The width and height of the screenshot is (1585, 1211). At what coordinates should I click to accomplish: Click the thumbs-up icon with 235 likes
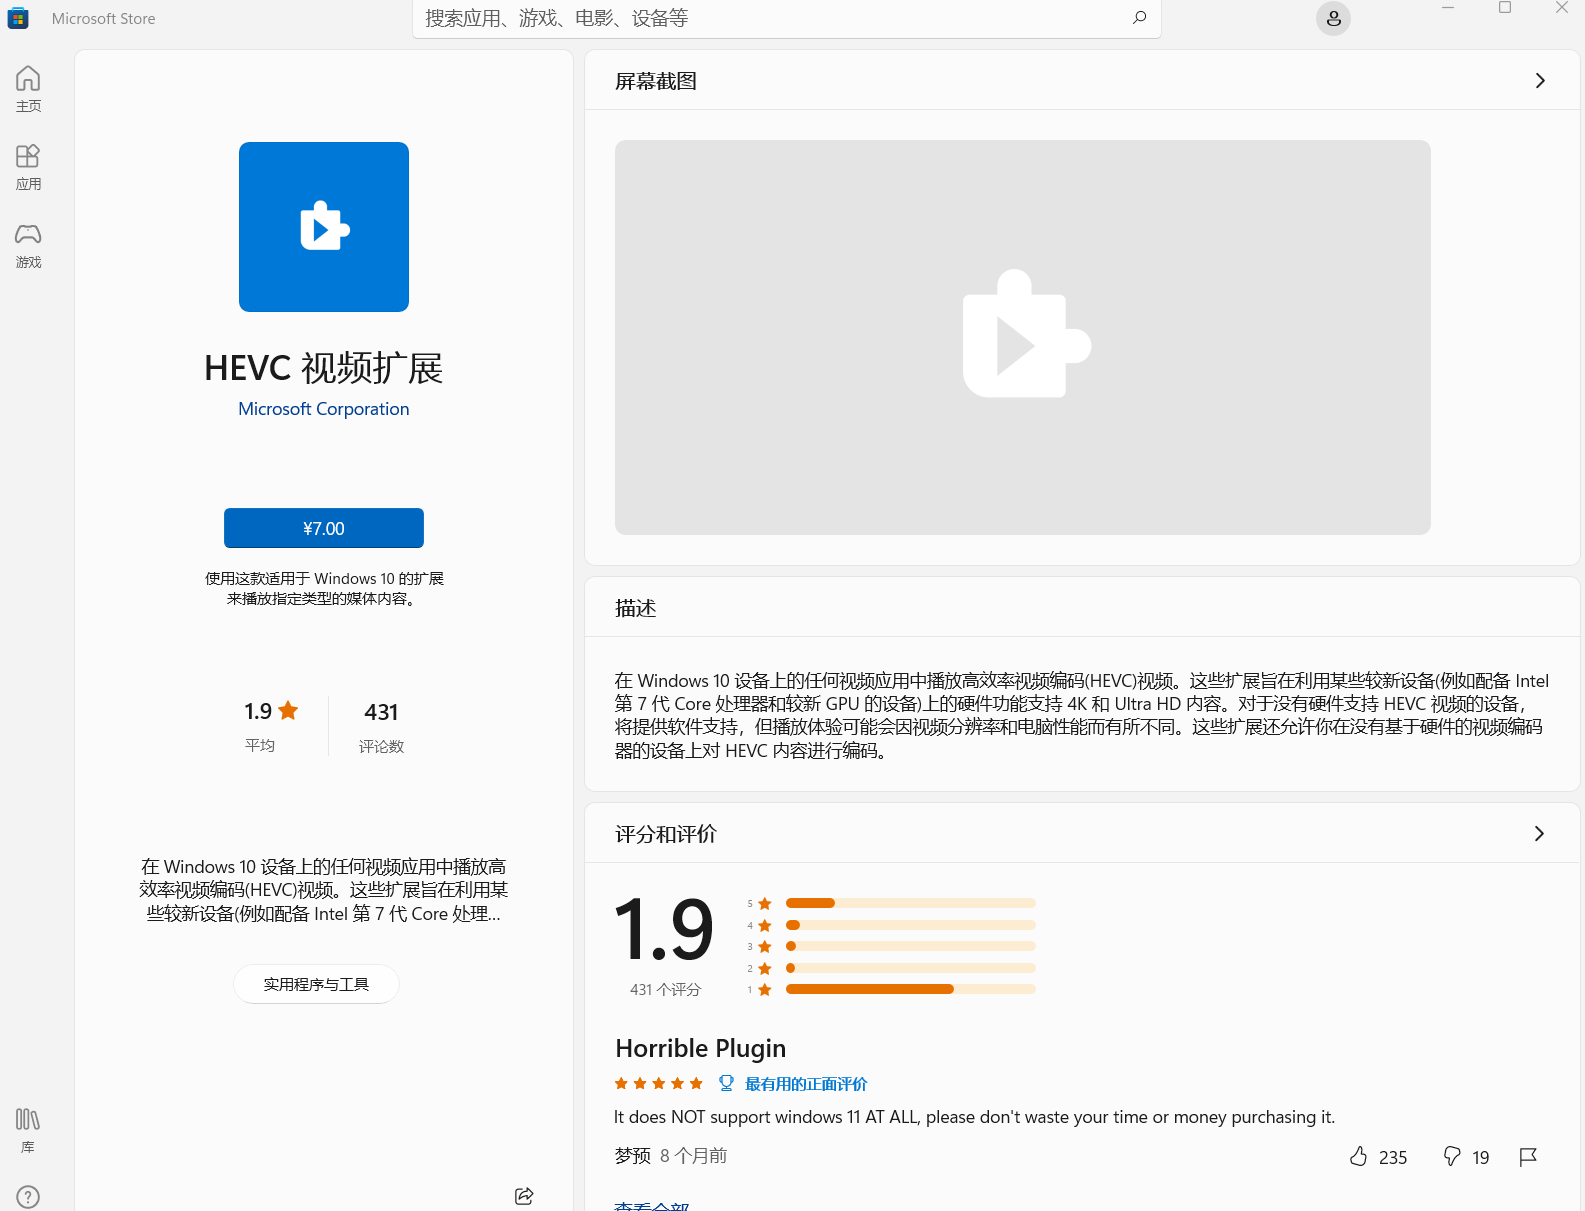[1358, 1156]
